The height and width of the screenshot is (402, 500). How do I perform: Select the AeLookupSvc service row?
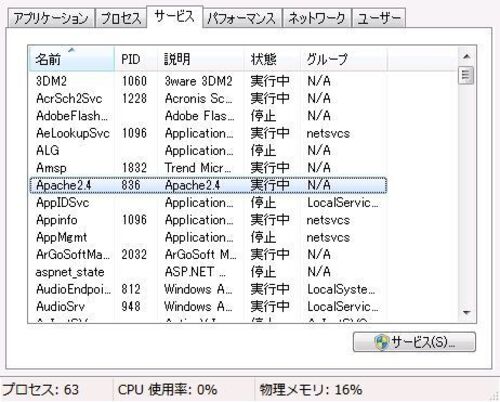pyautogui.click(x=208, y=133)
